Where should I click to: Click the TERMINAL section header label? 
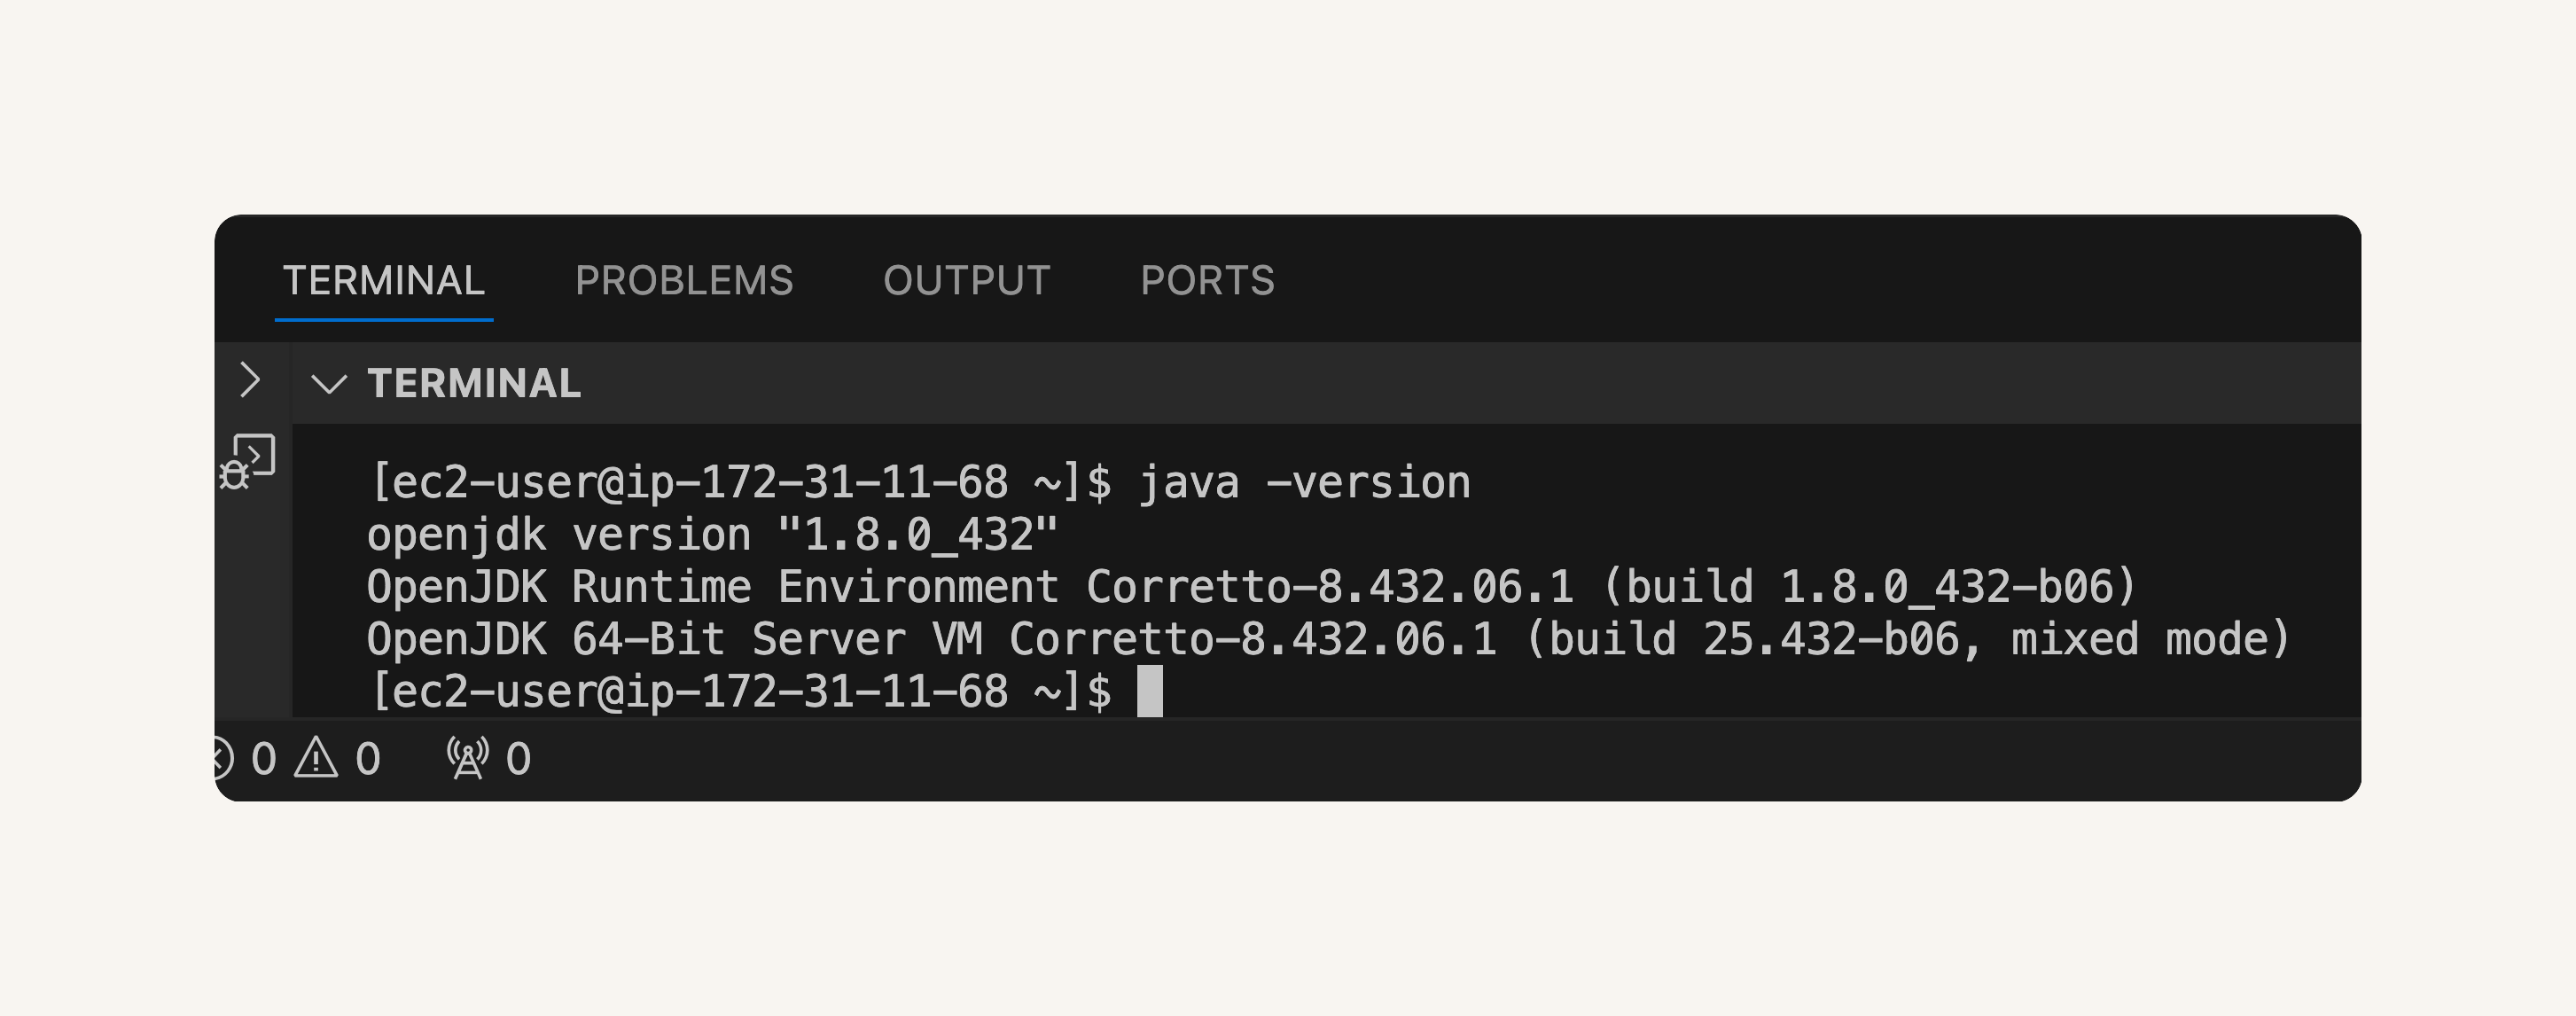tap(474, 383)
